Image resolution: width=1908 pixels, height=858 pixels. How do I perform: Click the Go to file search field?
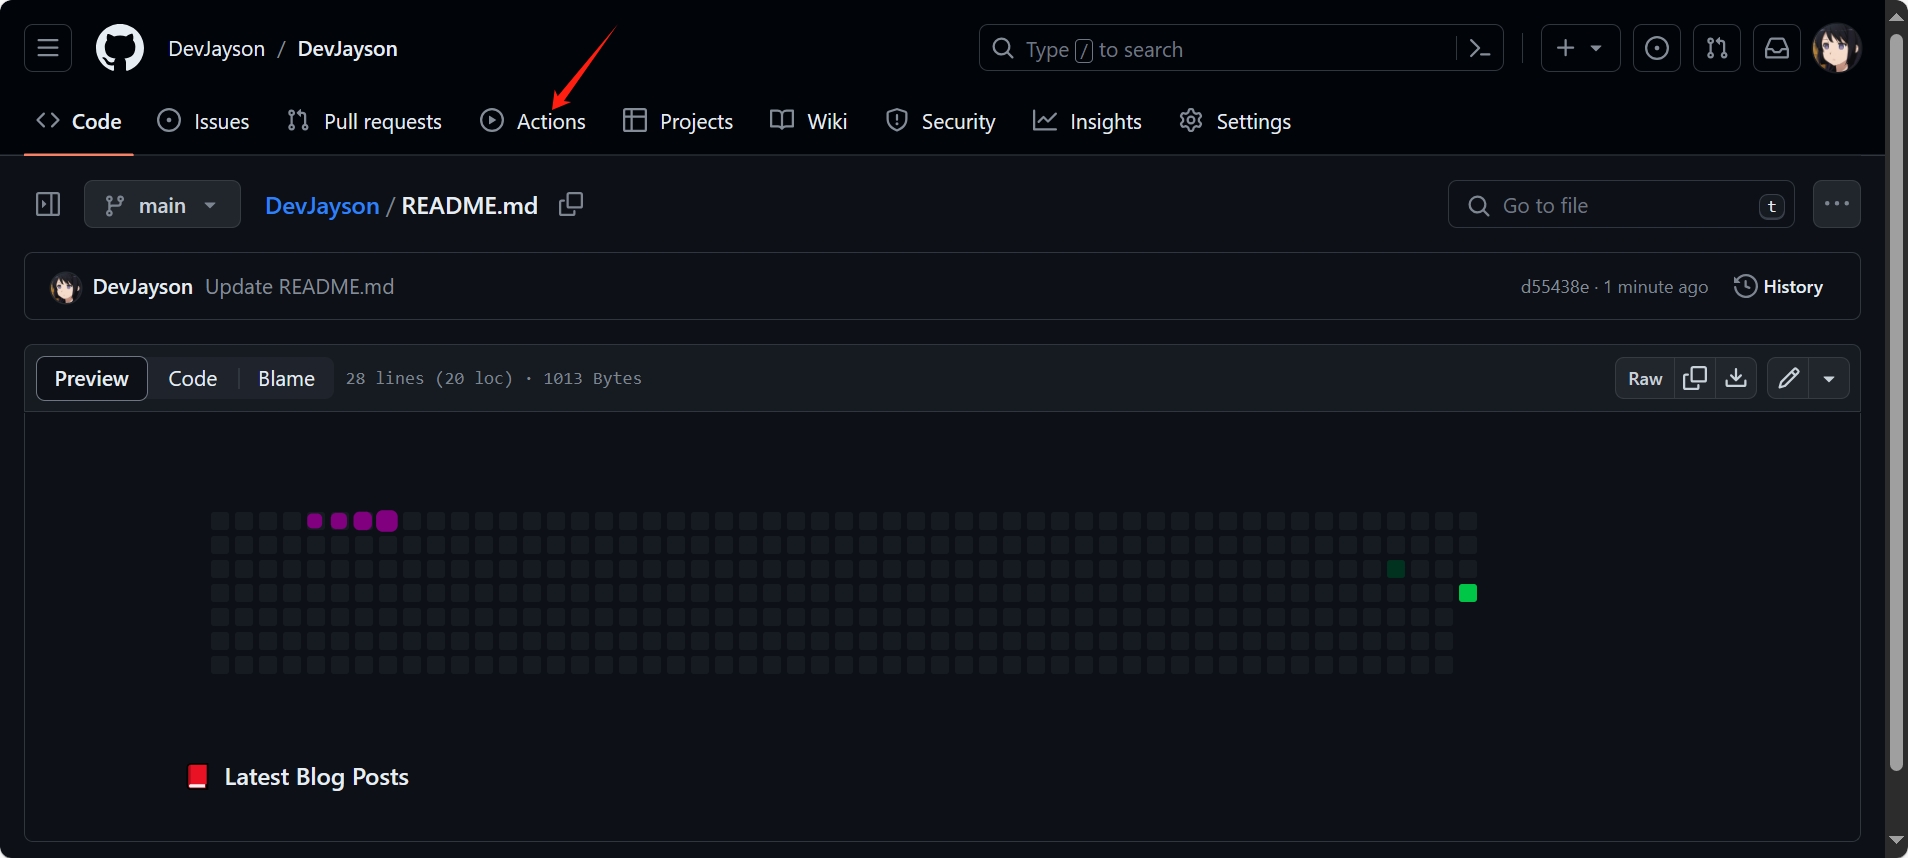click(x=1621, y=204)
